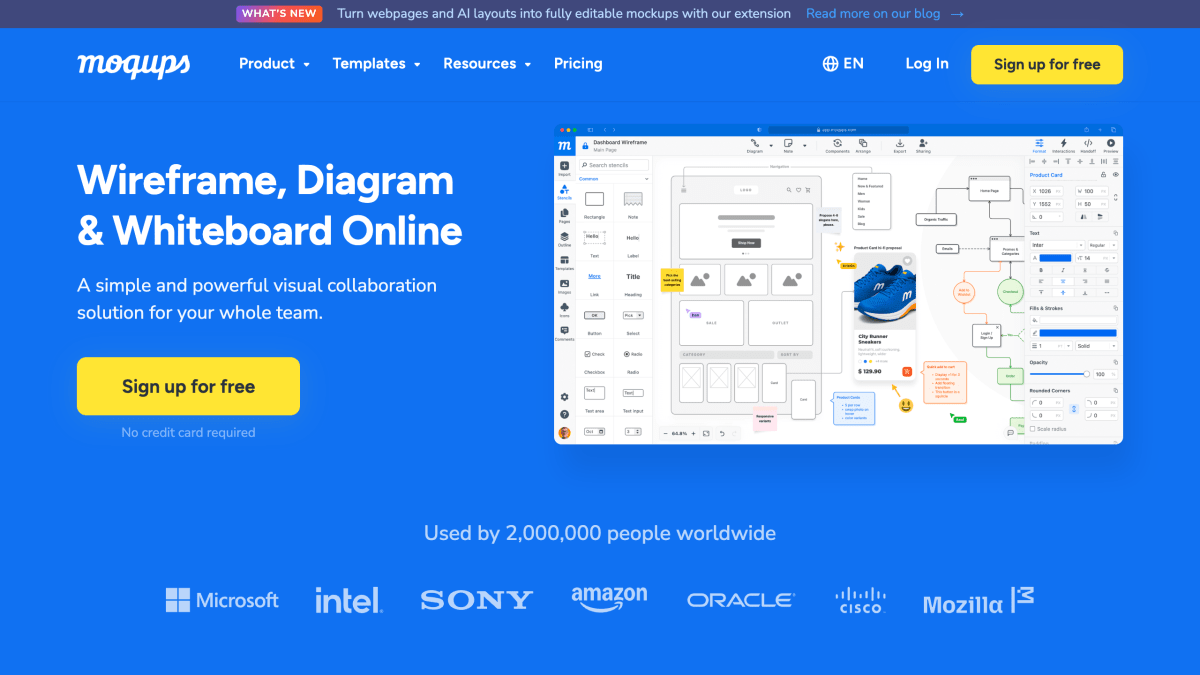
Task: Open the Product menu dropdown
Action: (x=274, y=63)
